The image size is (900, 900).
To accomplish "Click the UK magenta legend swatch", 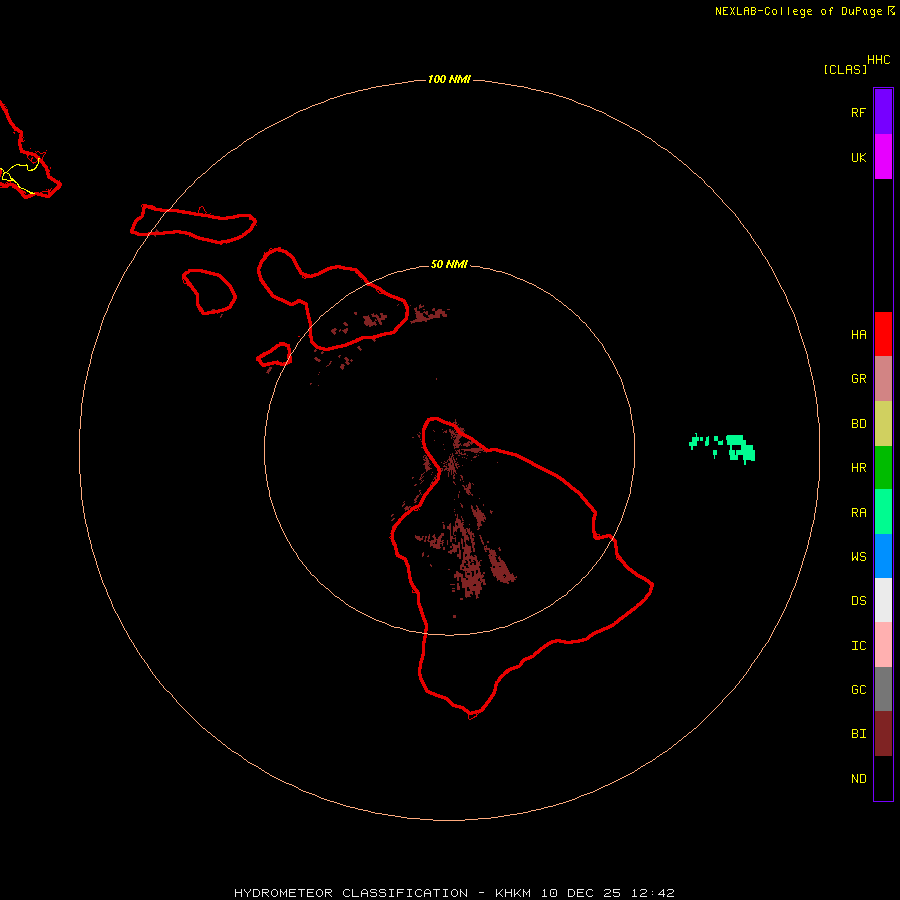I will [x=883, y=157].
